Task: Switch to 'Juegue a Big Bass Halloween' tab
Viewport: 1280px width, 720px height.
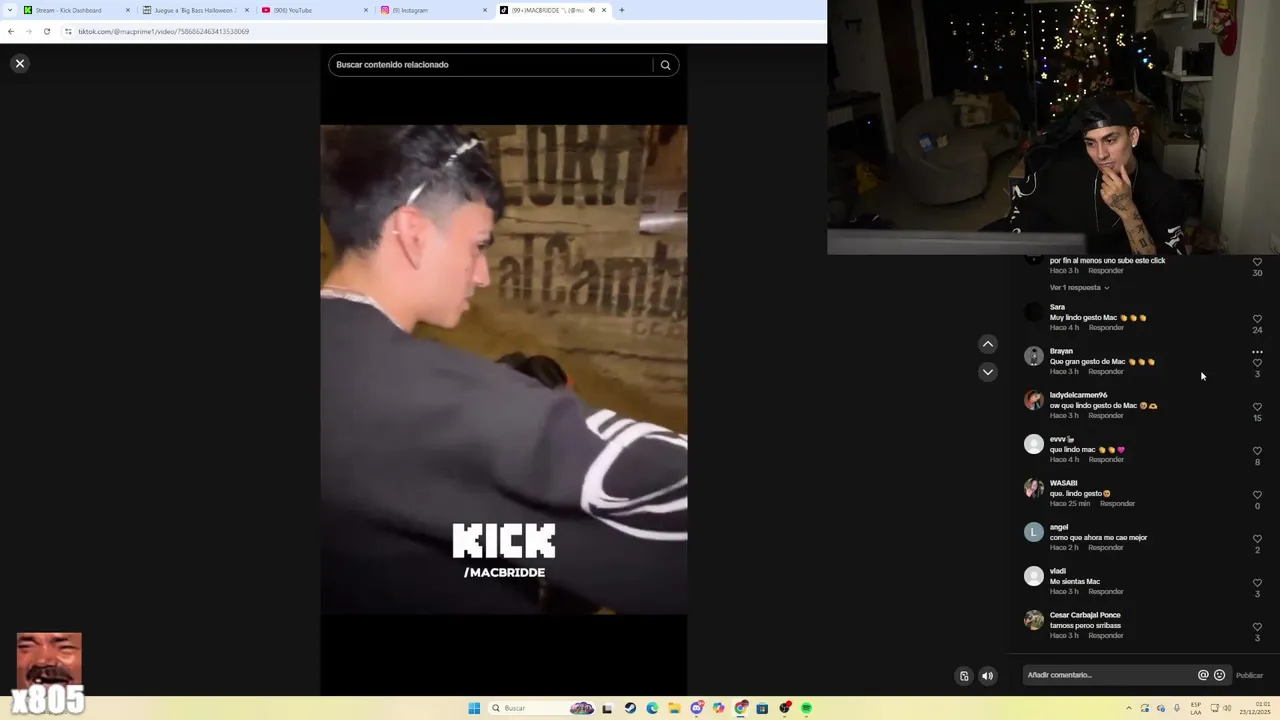Action: point(195,10)
